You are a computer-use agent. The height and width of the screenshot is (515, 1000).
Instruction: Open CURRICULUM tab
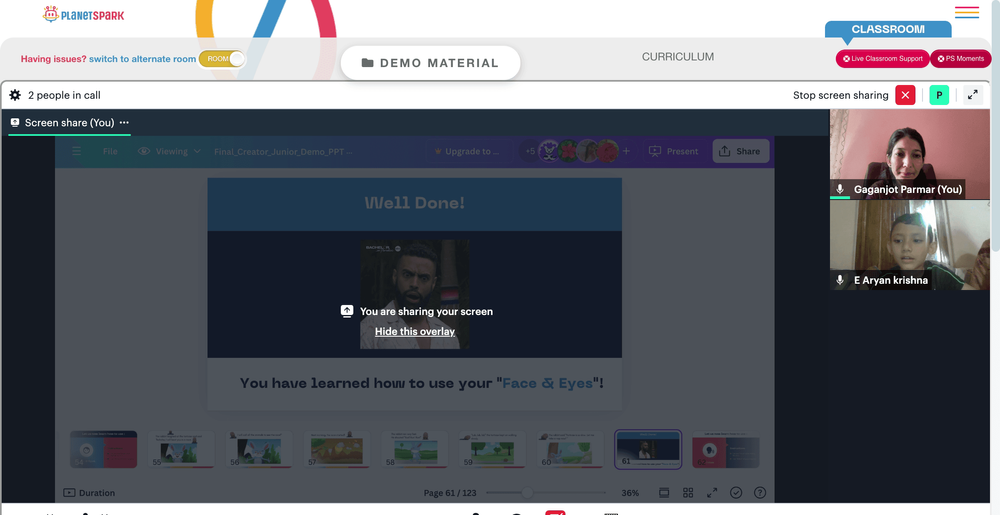click(x=678, y=57)
